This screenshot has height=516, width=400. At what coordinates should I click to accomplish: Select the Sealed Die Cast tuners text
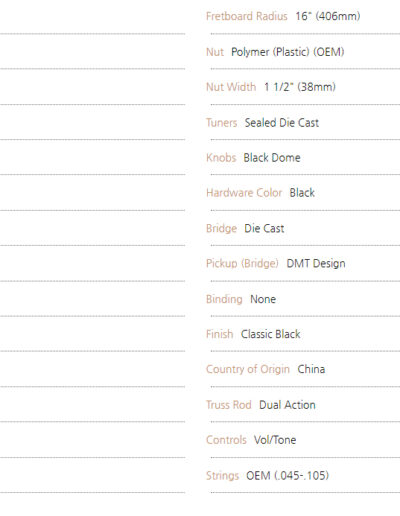(282, 123)
